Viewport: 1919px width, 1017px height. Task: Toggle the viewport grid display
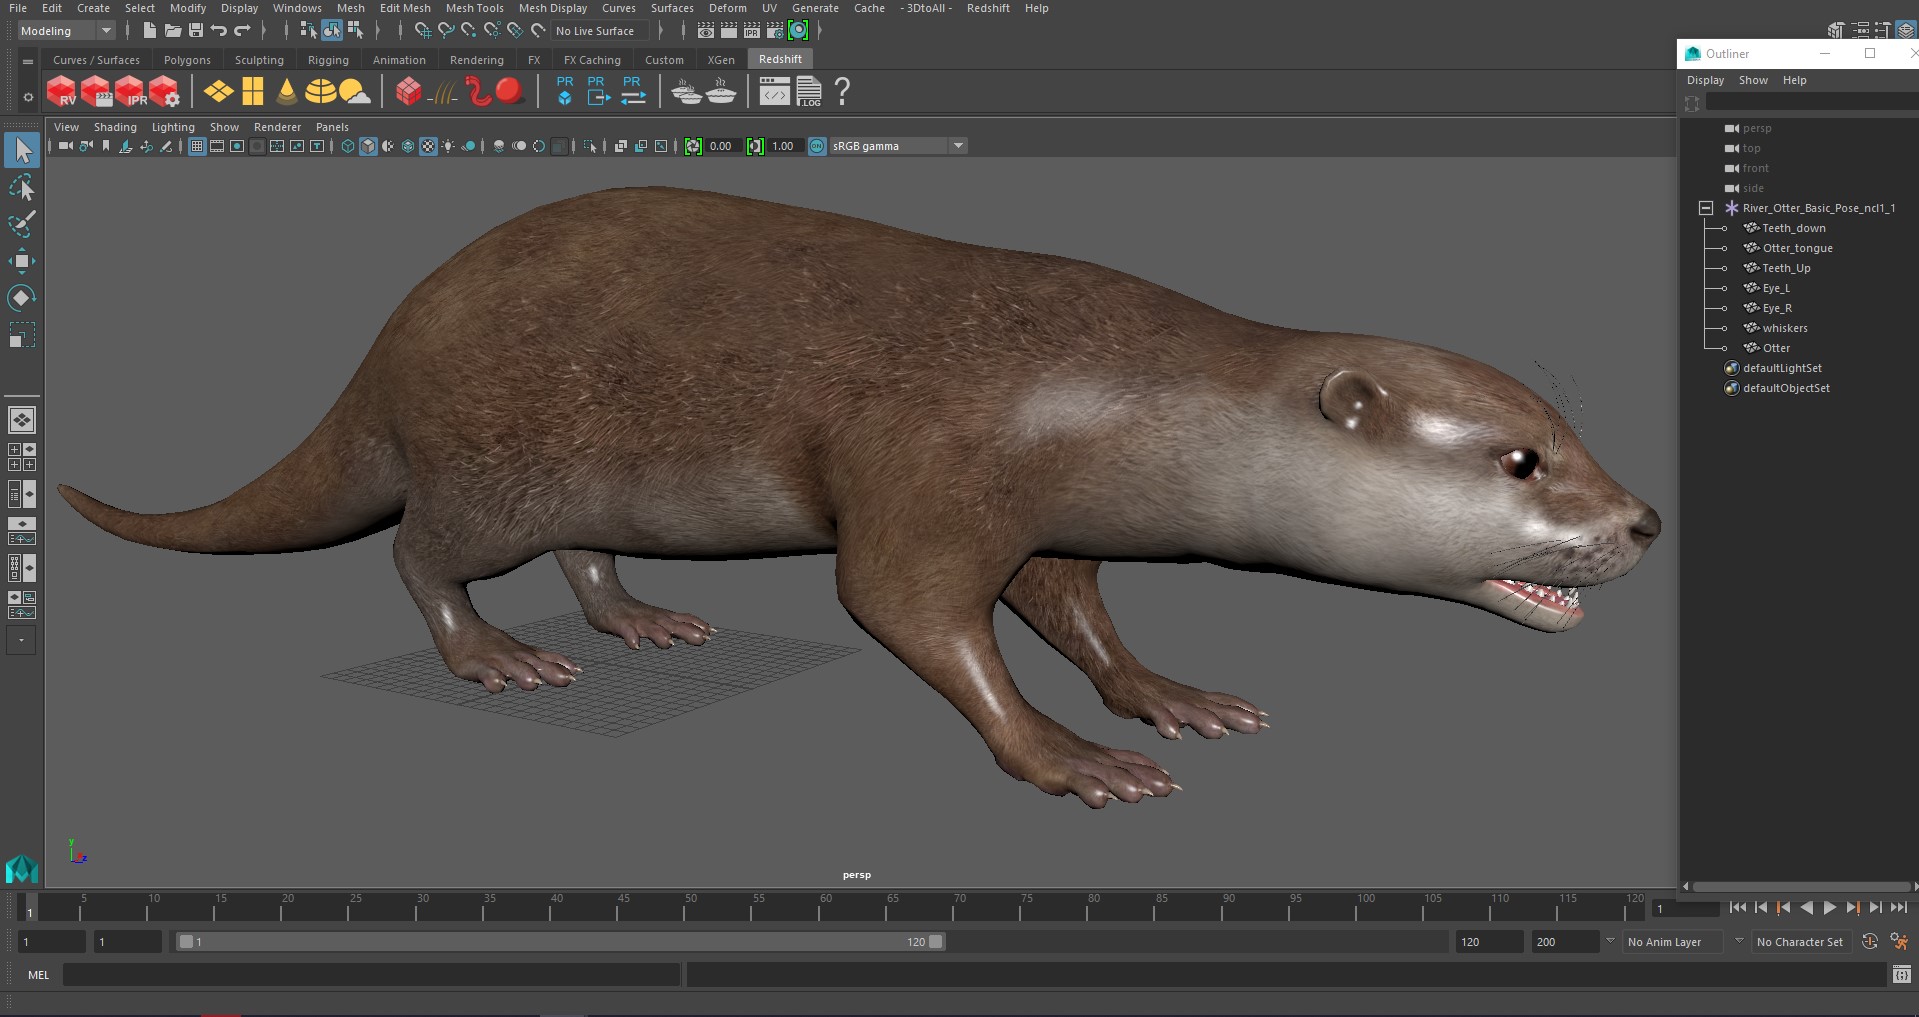pos(197,146)
